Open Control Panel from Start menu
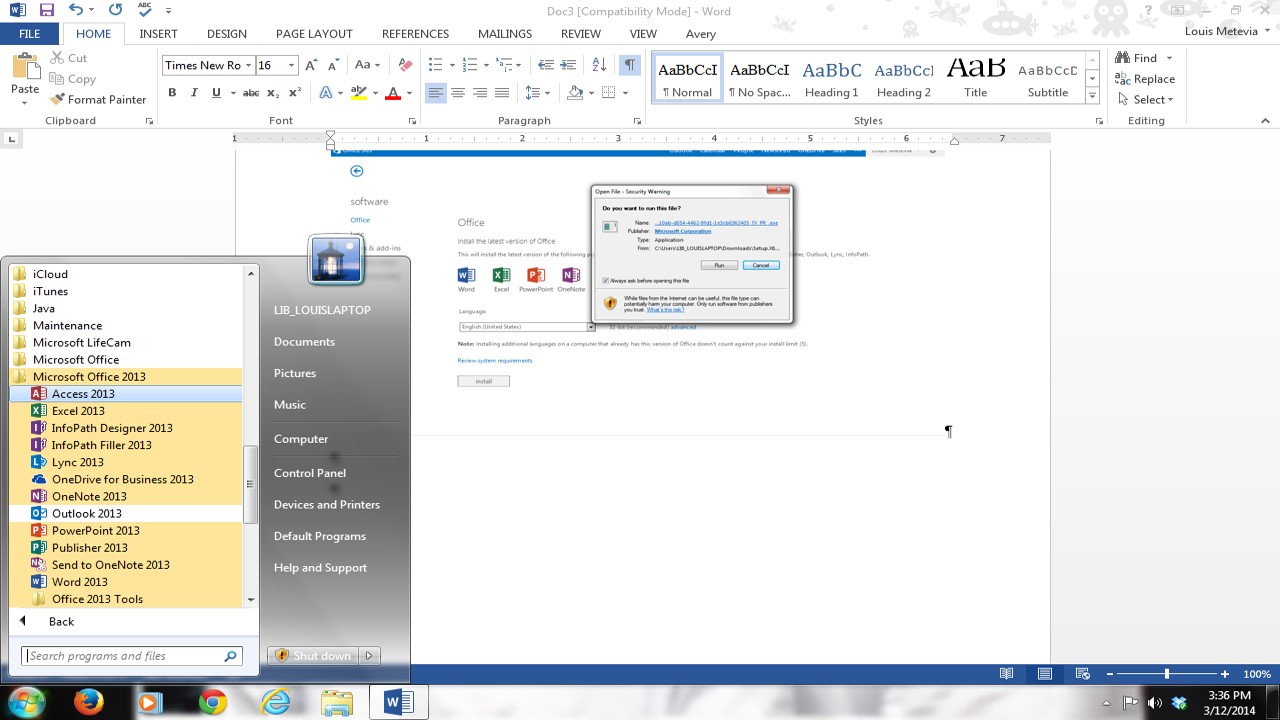The width and height of the screenshot is (1280, 720). 310,473
